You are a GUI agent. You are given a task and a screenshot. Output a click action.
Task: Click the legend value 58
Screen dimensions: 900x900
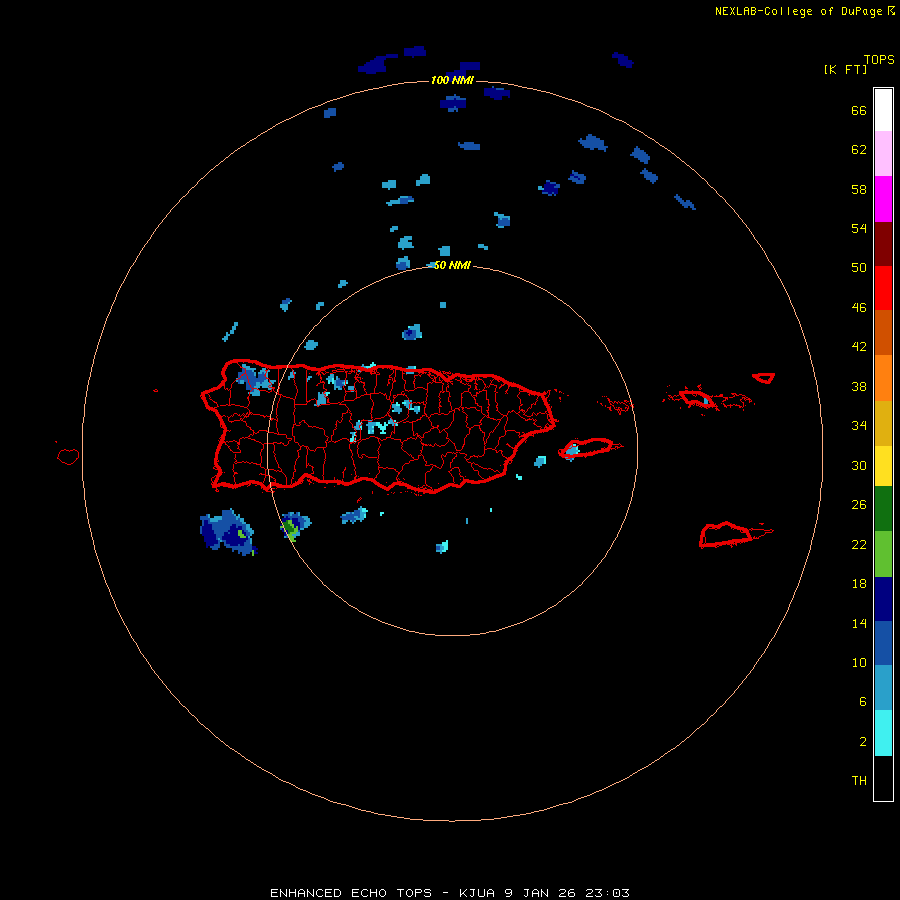[859, 189]
